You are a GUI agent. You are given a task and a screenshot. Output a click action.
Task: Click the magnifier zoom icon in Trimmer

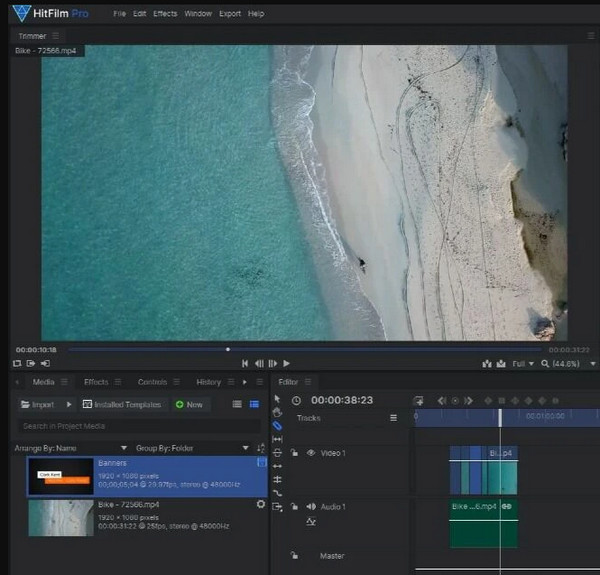[545, 363]
